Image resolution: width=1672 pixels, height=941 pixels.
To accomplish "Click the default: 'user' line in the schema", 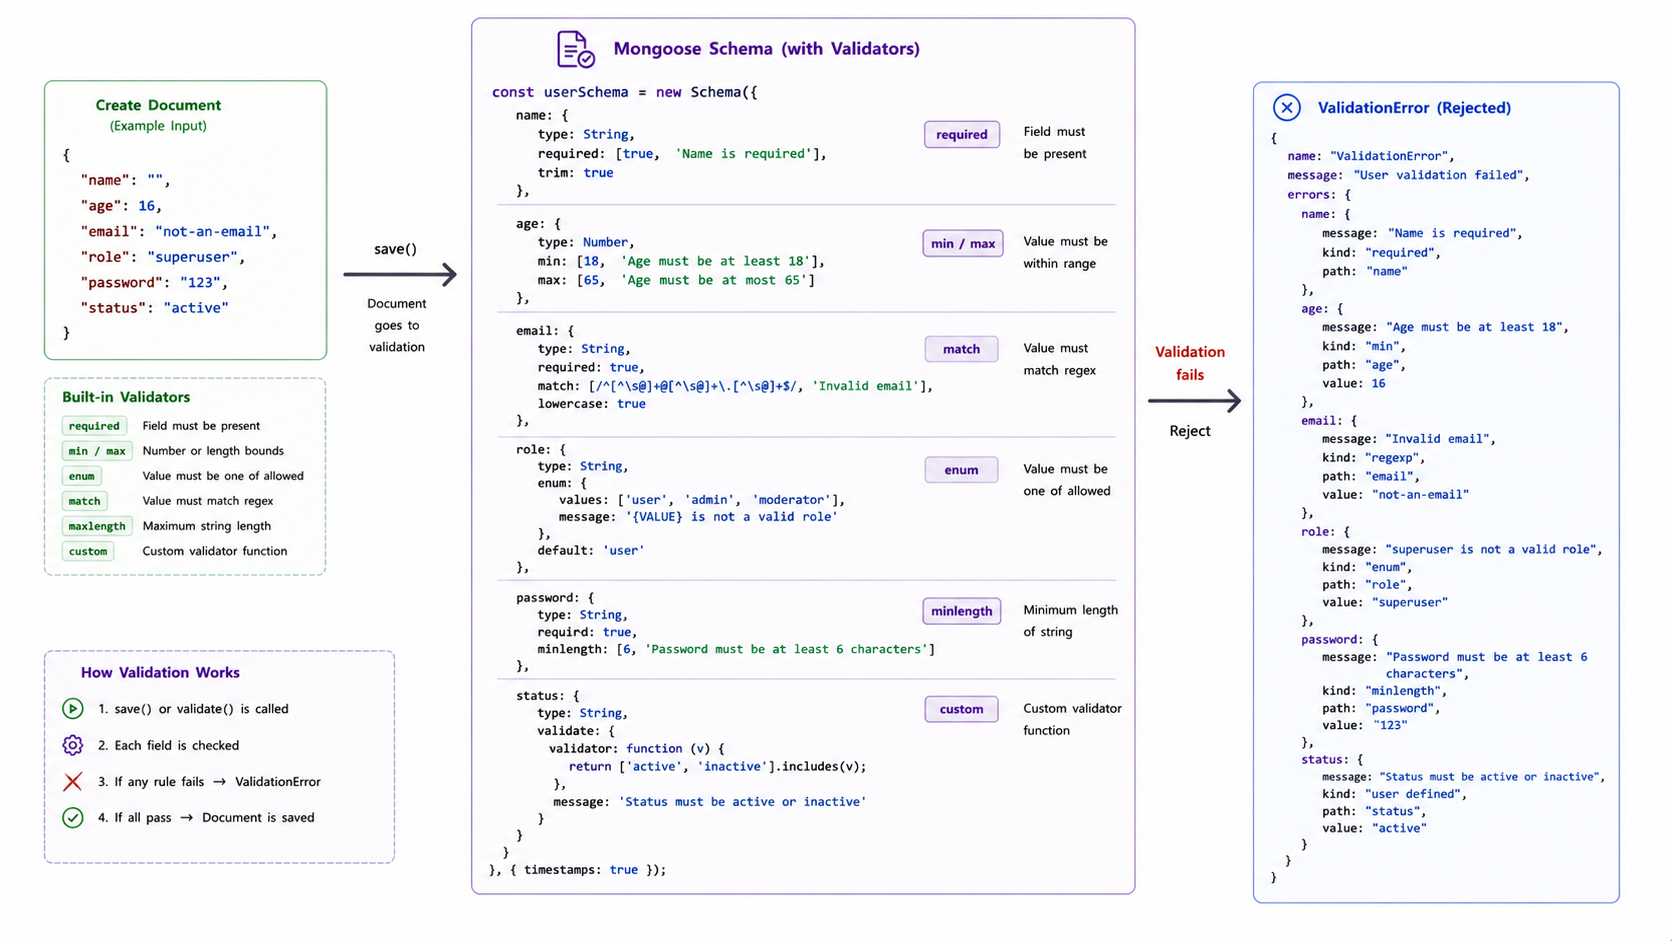I will click(591, 550).
